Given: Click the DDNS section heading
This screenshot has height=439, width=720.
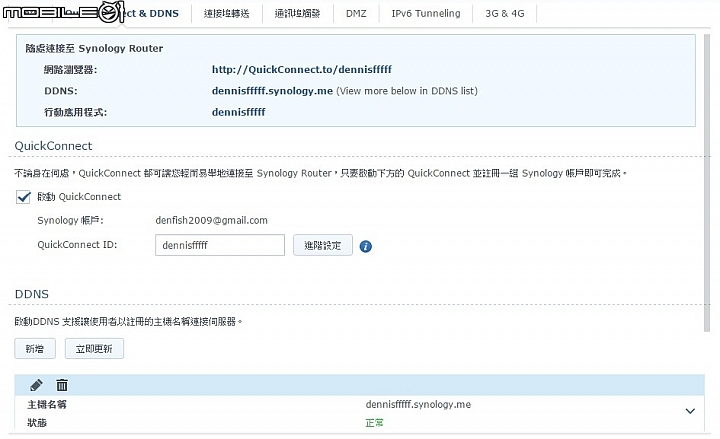Looking at the screenshot, I should tap(32, 294).
